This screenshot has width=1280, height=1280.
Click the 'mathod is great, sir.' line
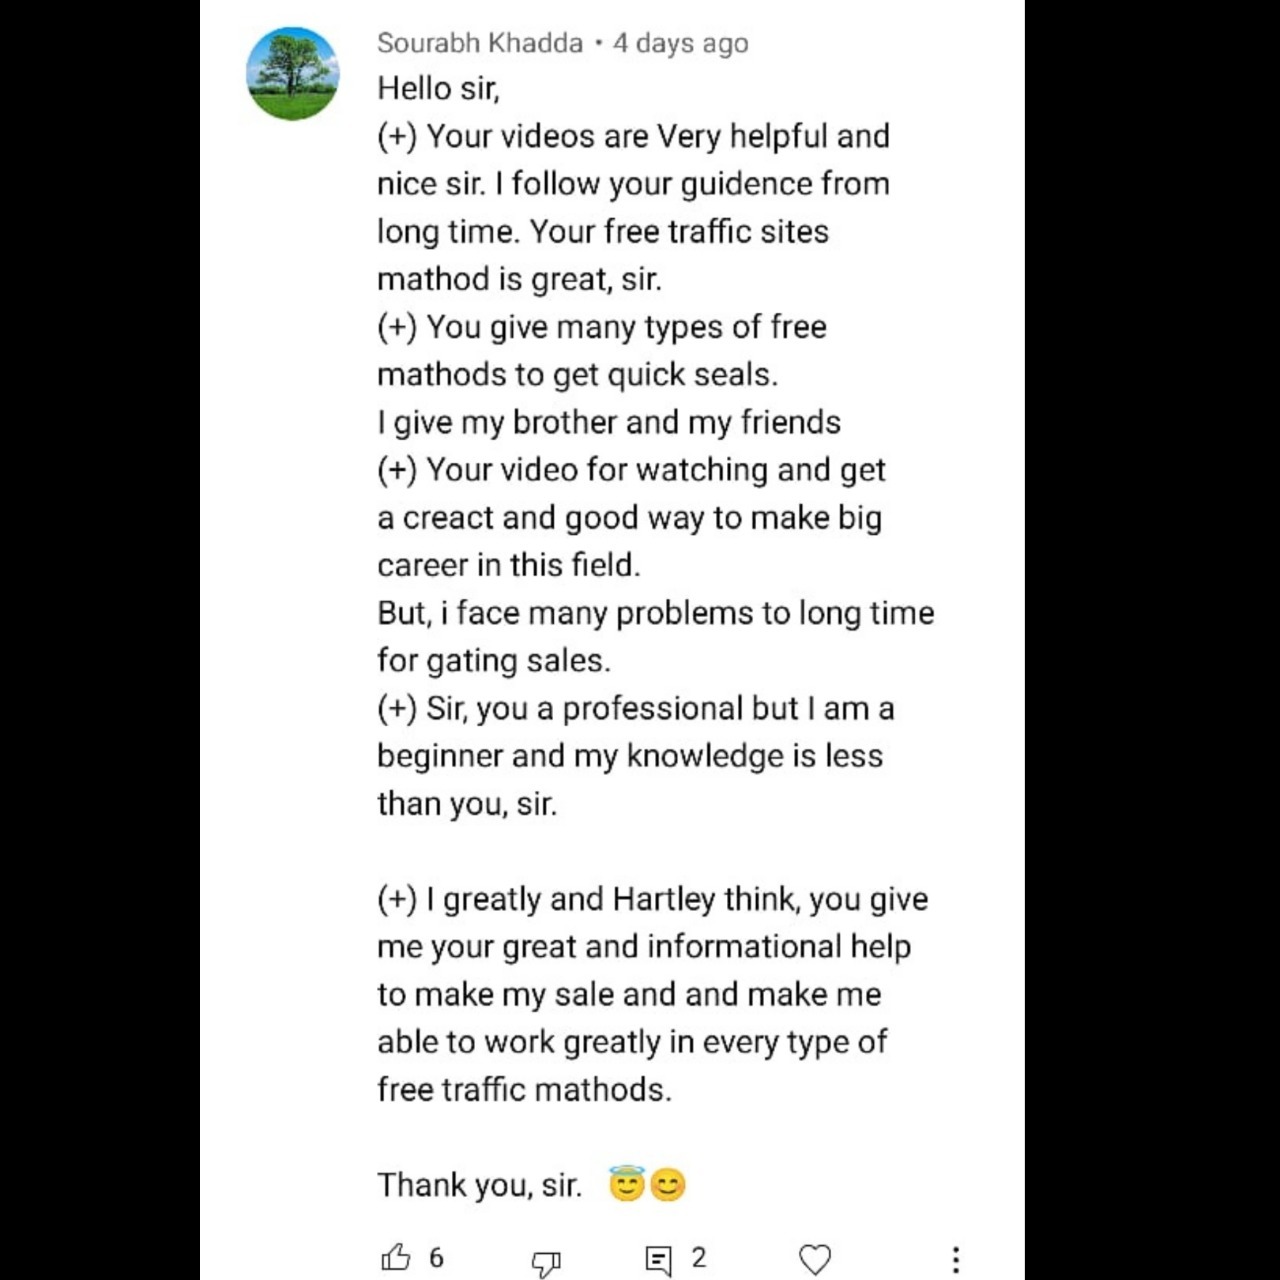[519, 279]
